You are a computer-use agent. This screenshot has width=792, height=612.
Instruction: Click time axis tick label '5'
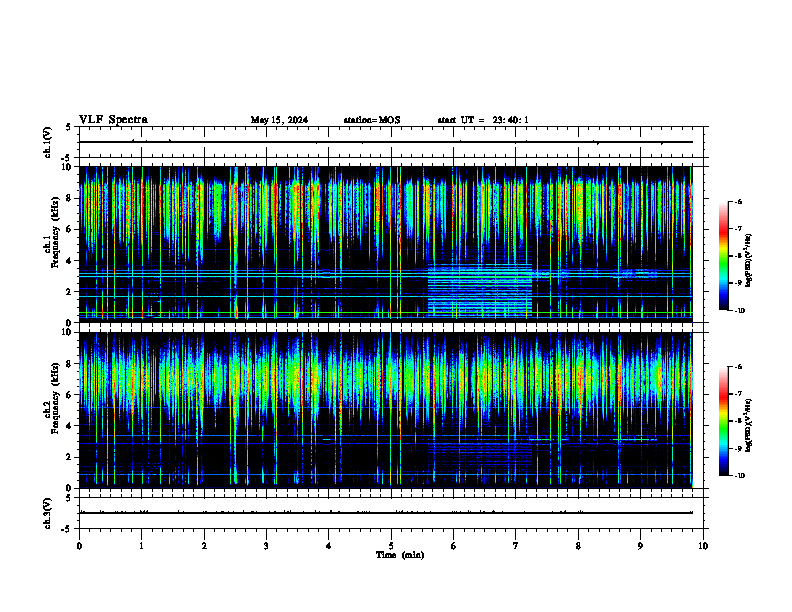coord(391,546)
